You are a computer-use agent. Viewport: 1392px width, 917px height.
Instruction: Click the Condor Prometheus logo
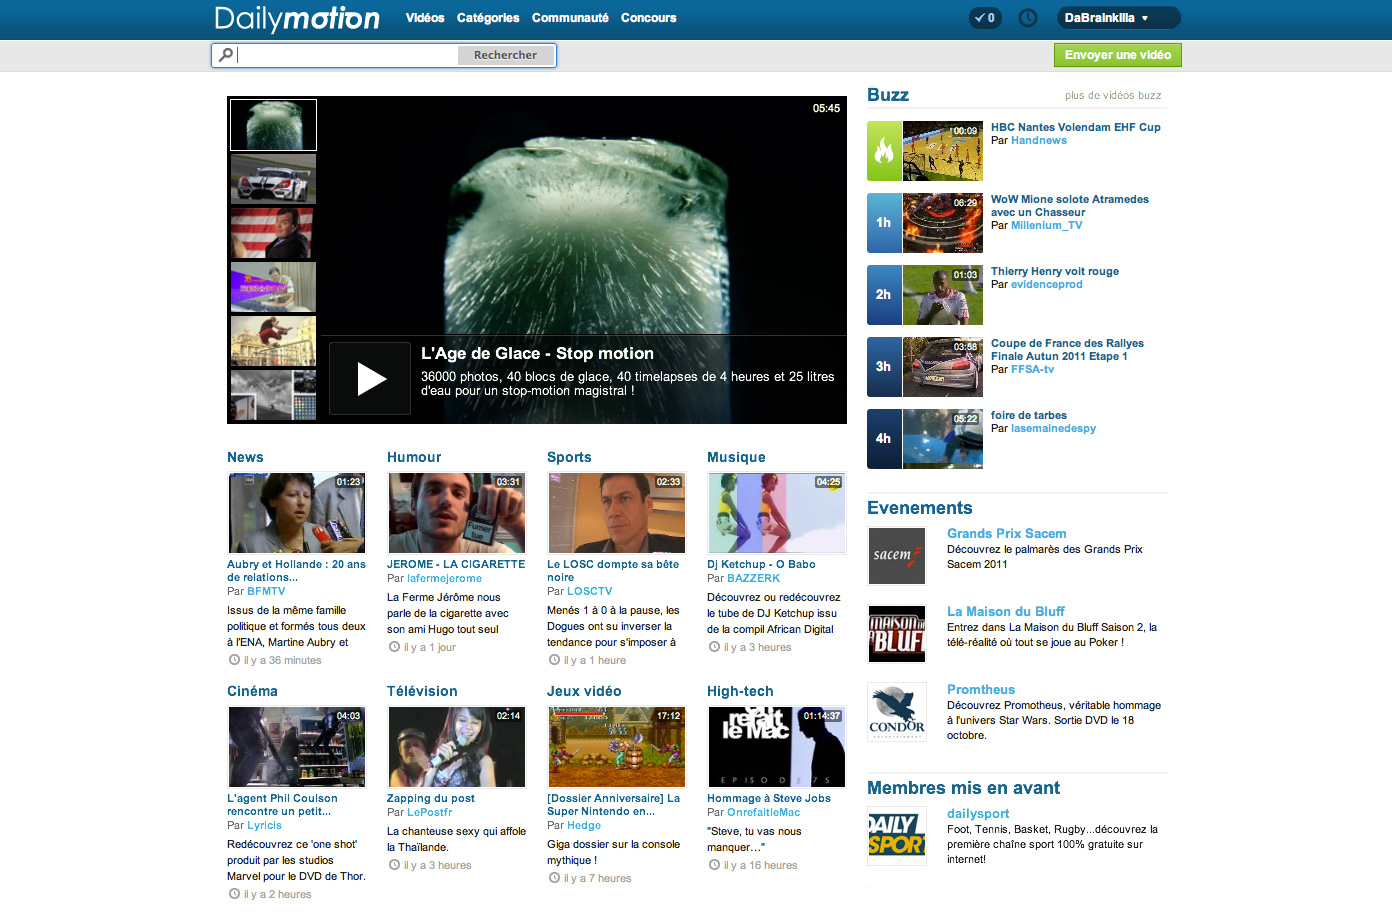click(897, 712)
